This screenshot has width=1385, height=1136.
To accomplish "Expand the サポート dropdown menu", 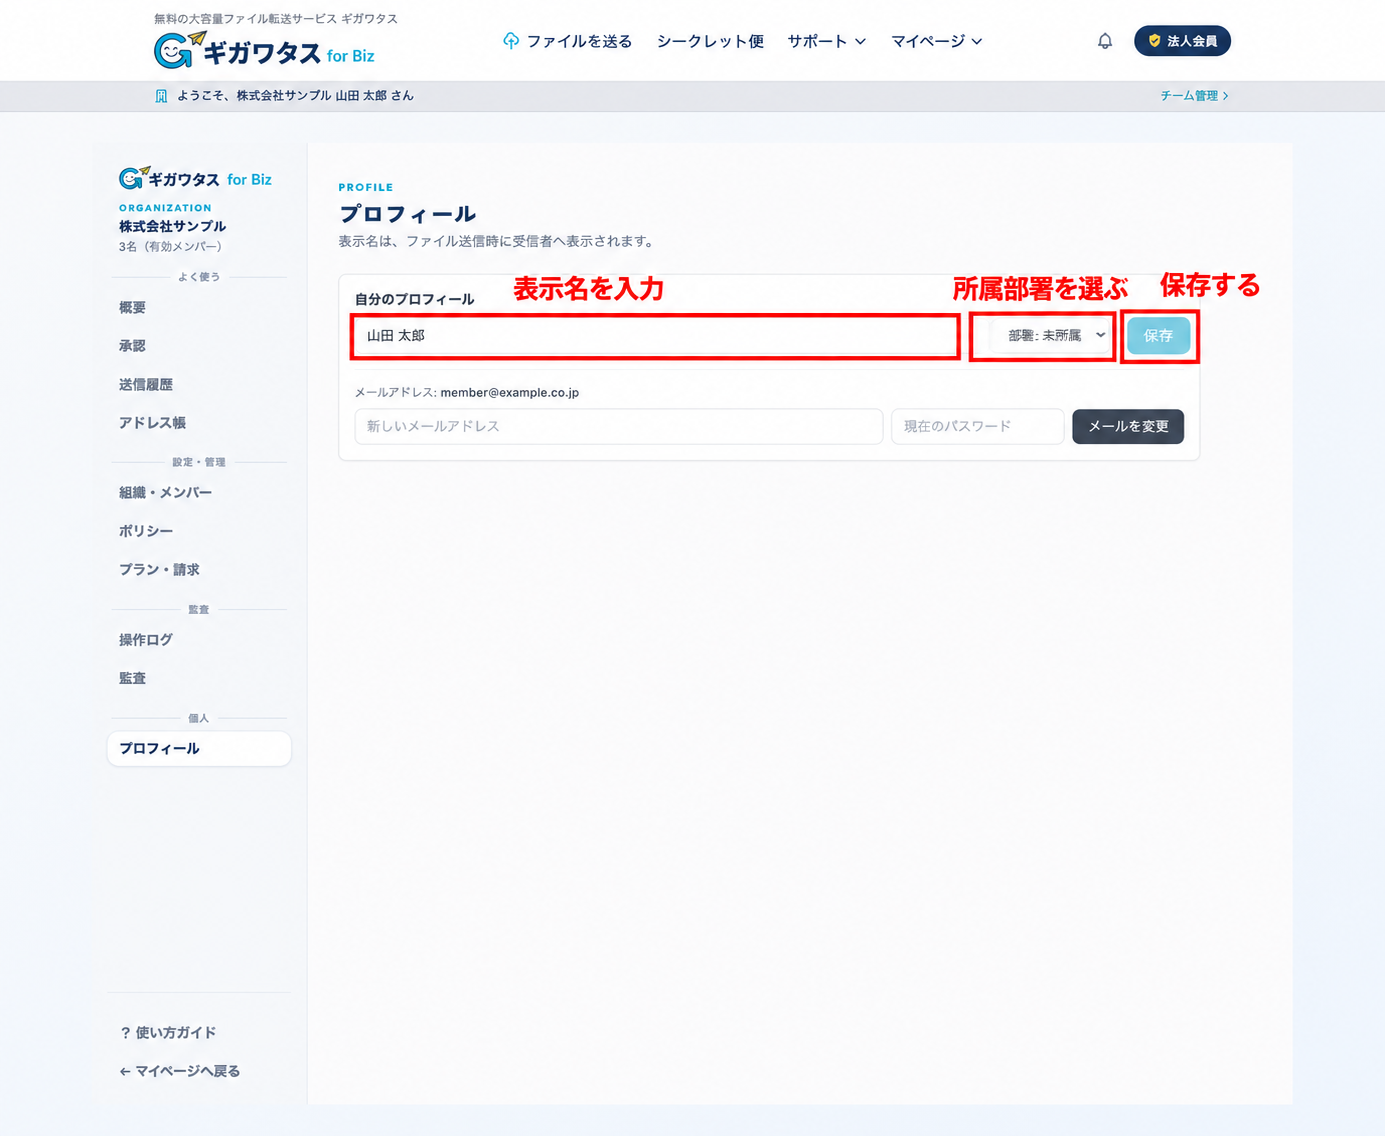I will [x=827, y=41].
